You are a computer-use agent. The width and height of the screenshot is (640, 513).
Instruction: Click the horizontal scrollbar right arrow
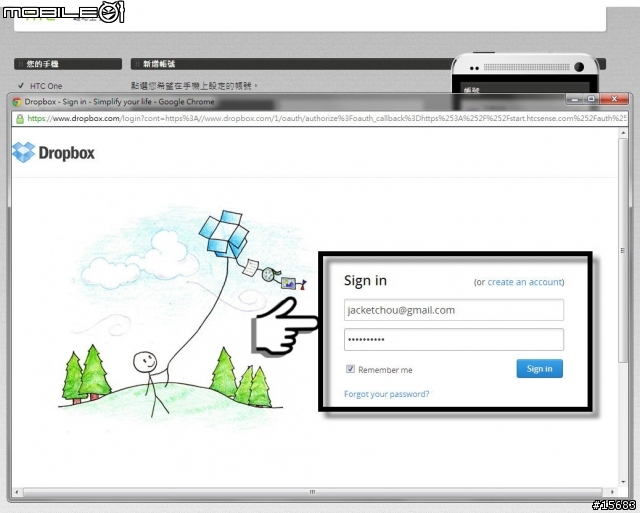[x=612, y=492]
